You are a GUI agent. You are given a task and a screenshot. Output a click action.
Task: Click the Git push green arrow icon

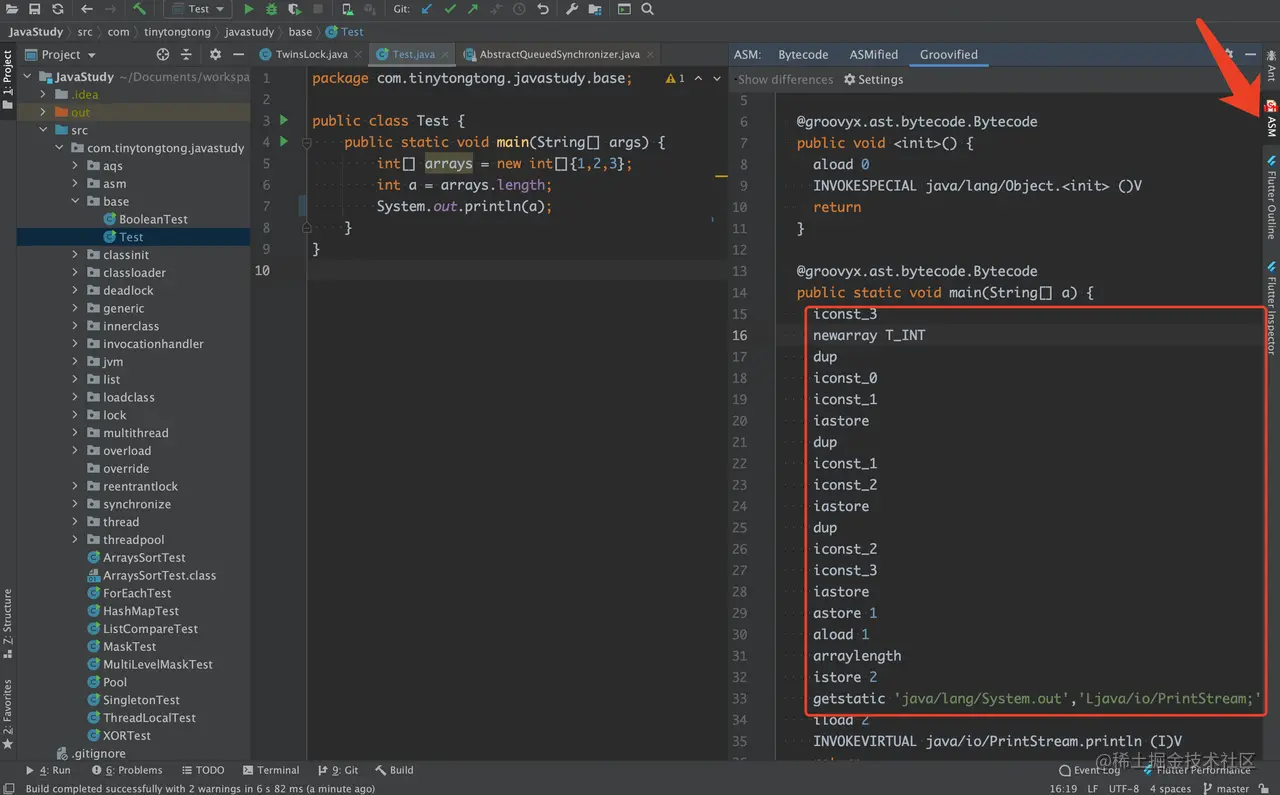473,9
